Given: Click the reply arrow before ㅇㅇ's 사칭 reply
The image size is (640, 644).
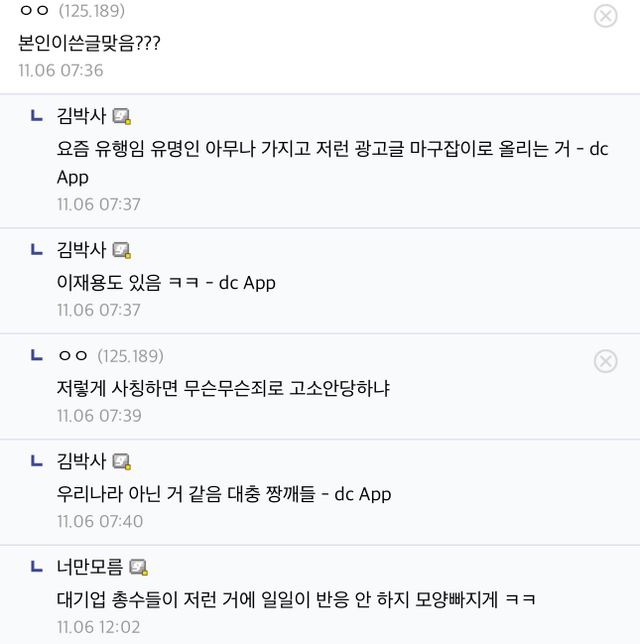Looking at the screenshot, I should (37, 355).
